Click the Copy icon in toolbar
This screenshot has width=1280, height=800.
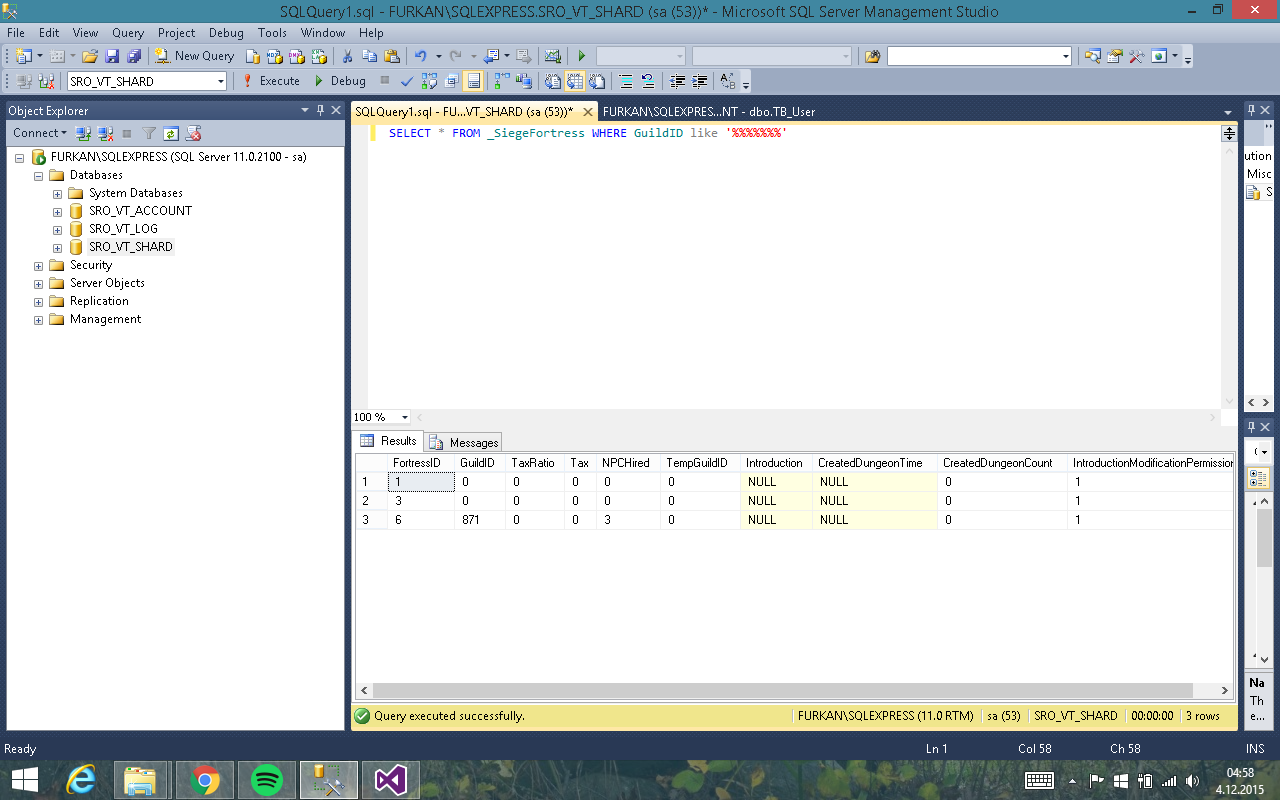[x=369, y=56]
